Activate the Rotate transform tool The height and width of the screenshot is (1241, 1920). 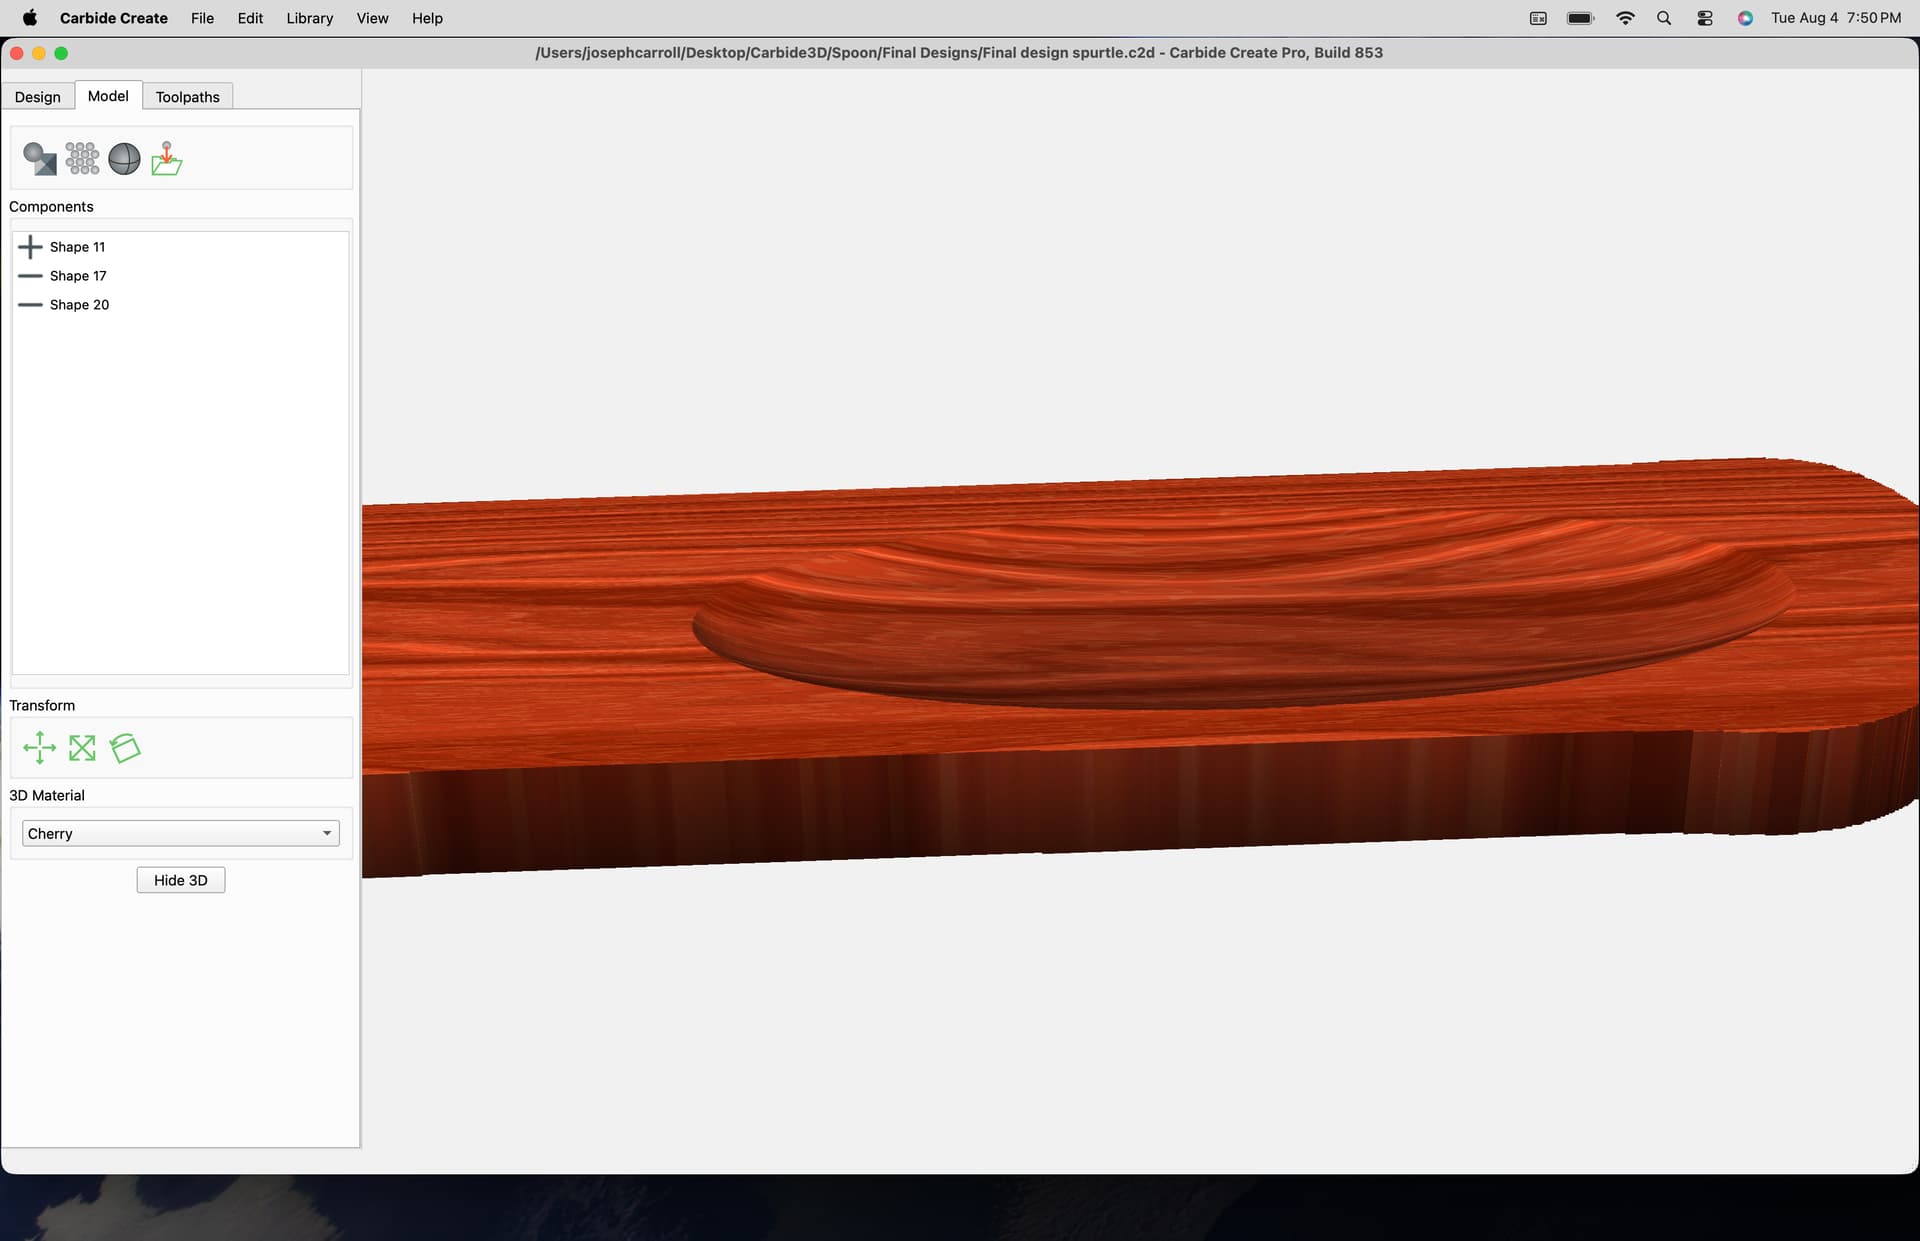point(125,748)
